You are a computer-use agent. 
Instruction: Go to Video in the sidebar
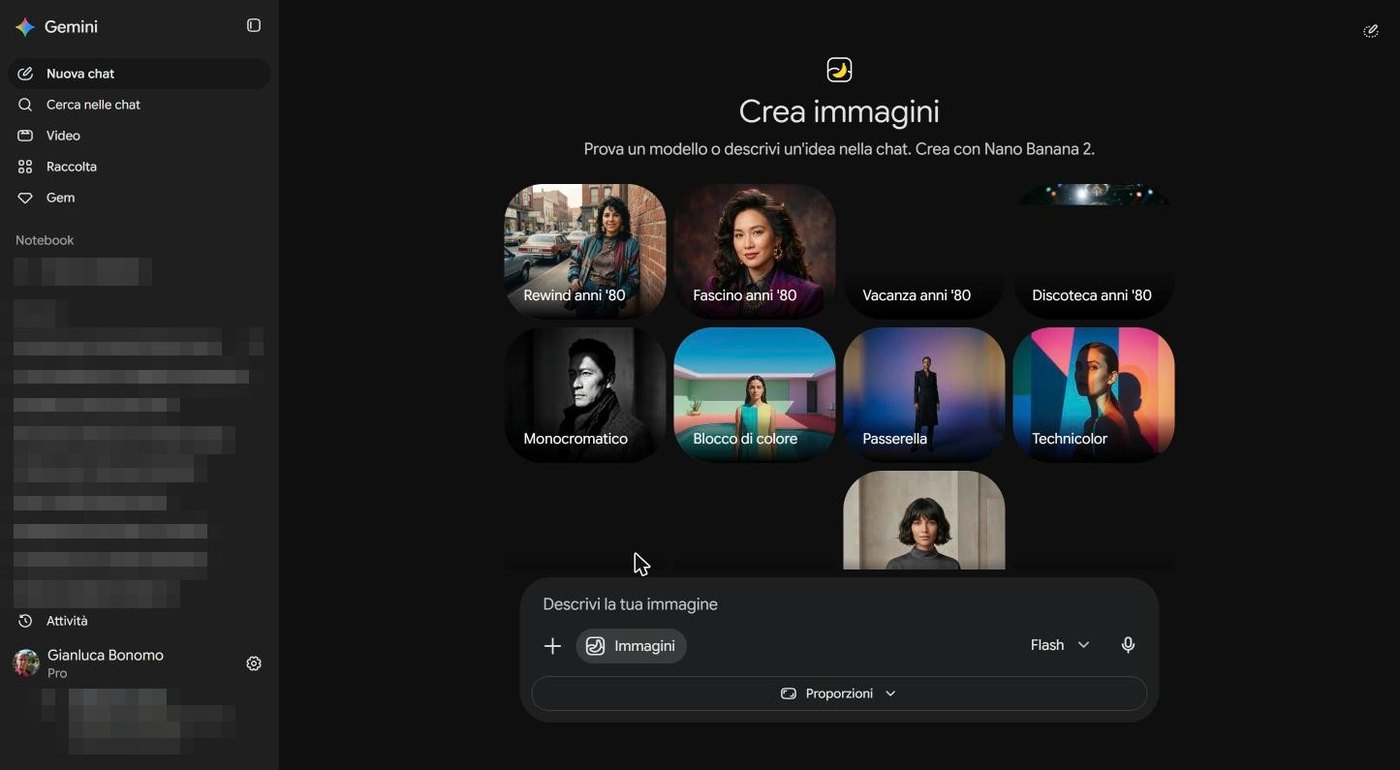click(139, 136)
